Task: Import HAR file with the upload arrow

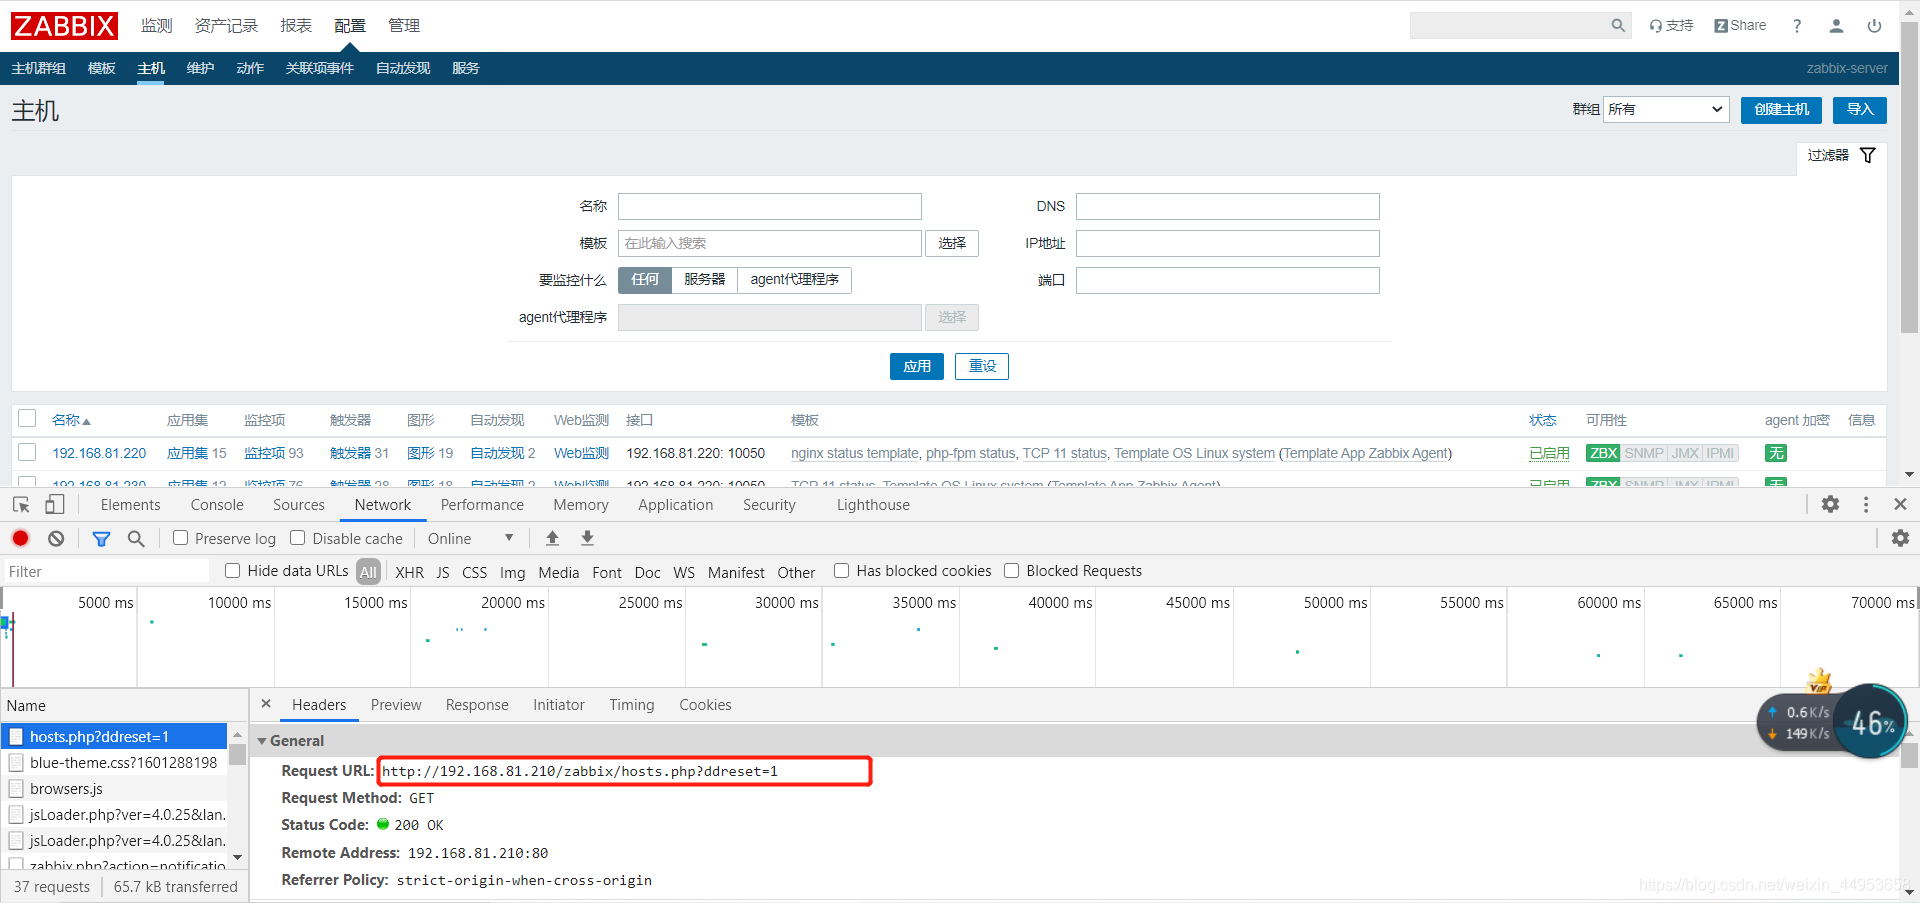Action: pos(552,538)
